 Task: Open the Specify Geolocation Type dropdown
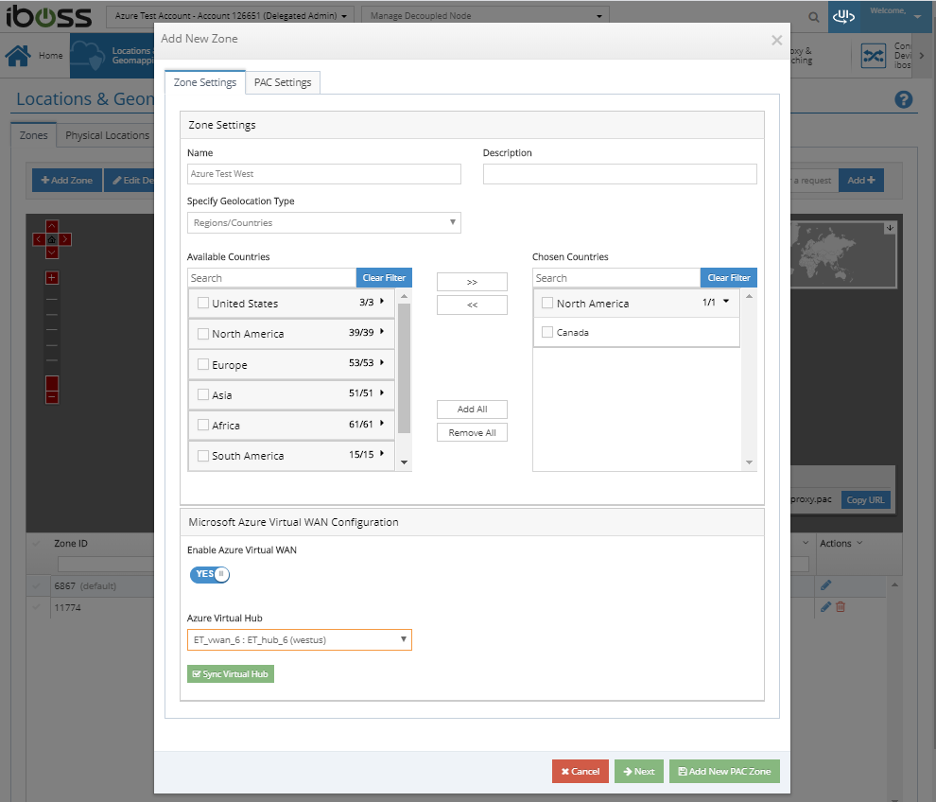[324, 223]
